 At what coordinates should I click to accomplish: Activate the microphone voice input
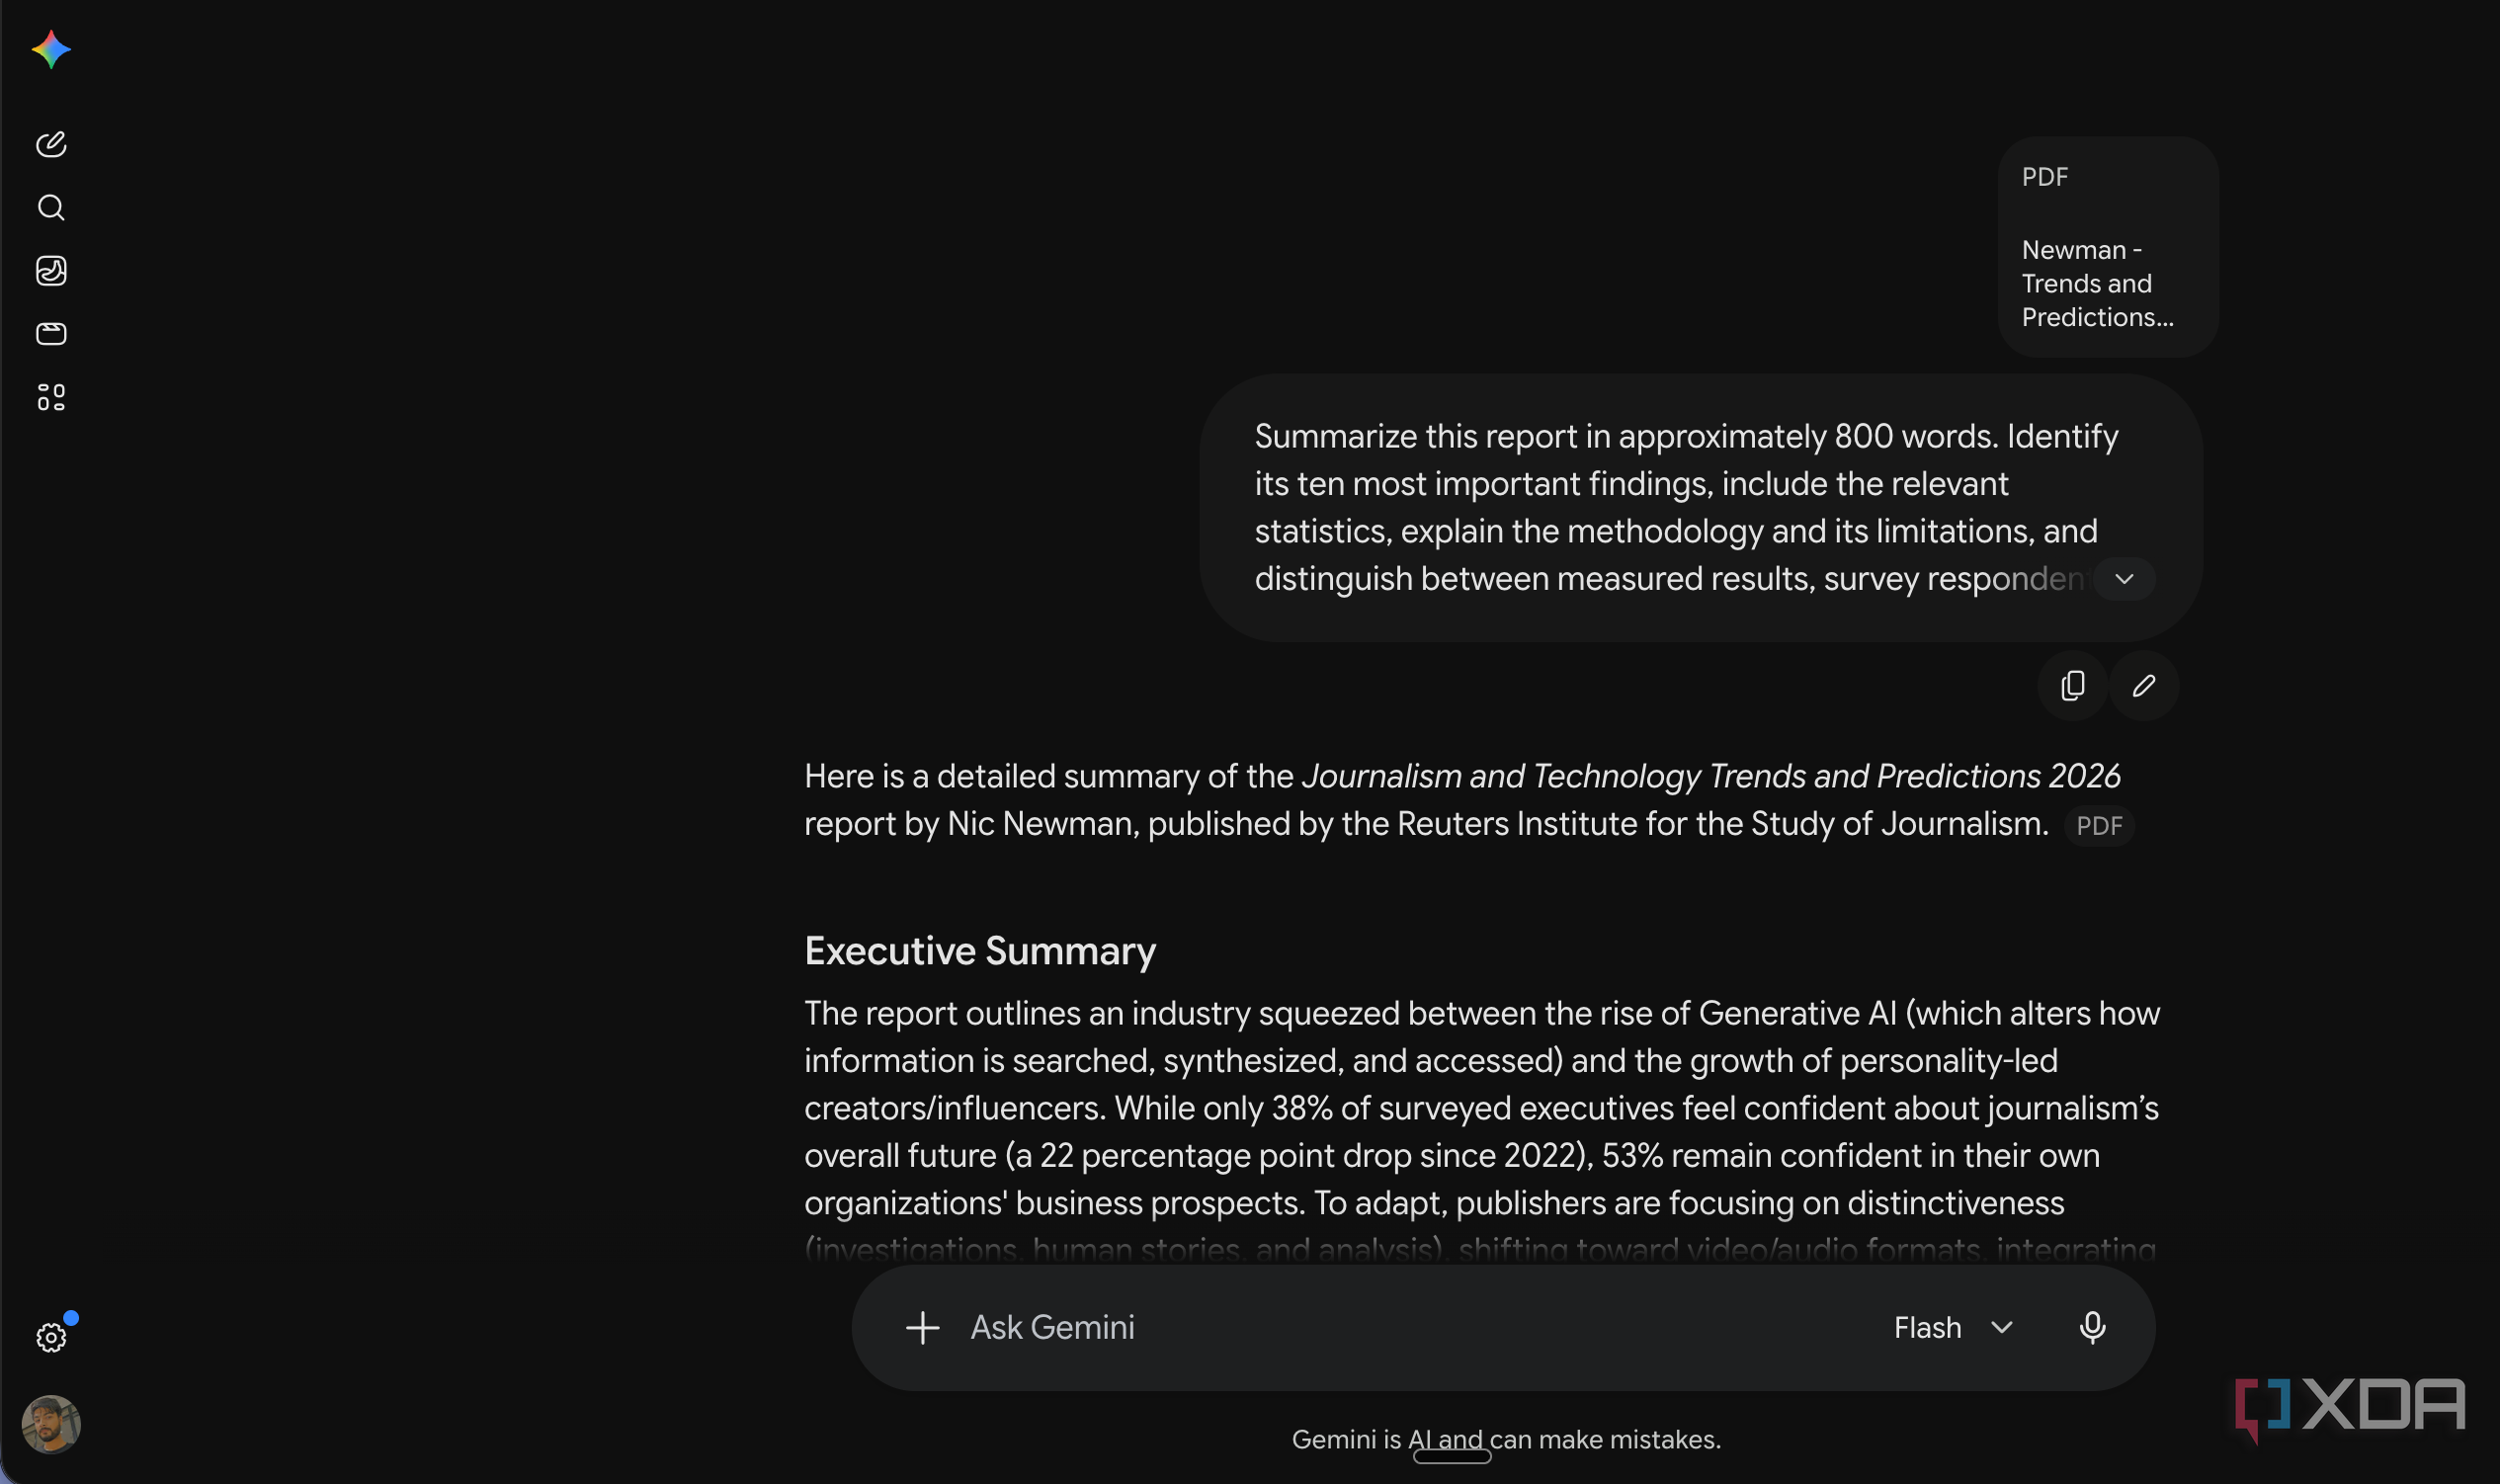pos(2092,1327)
